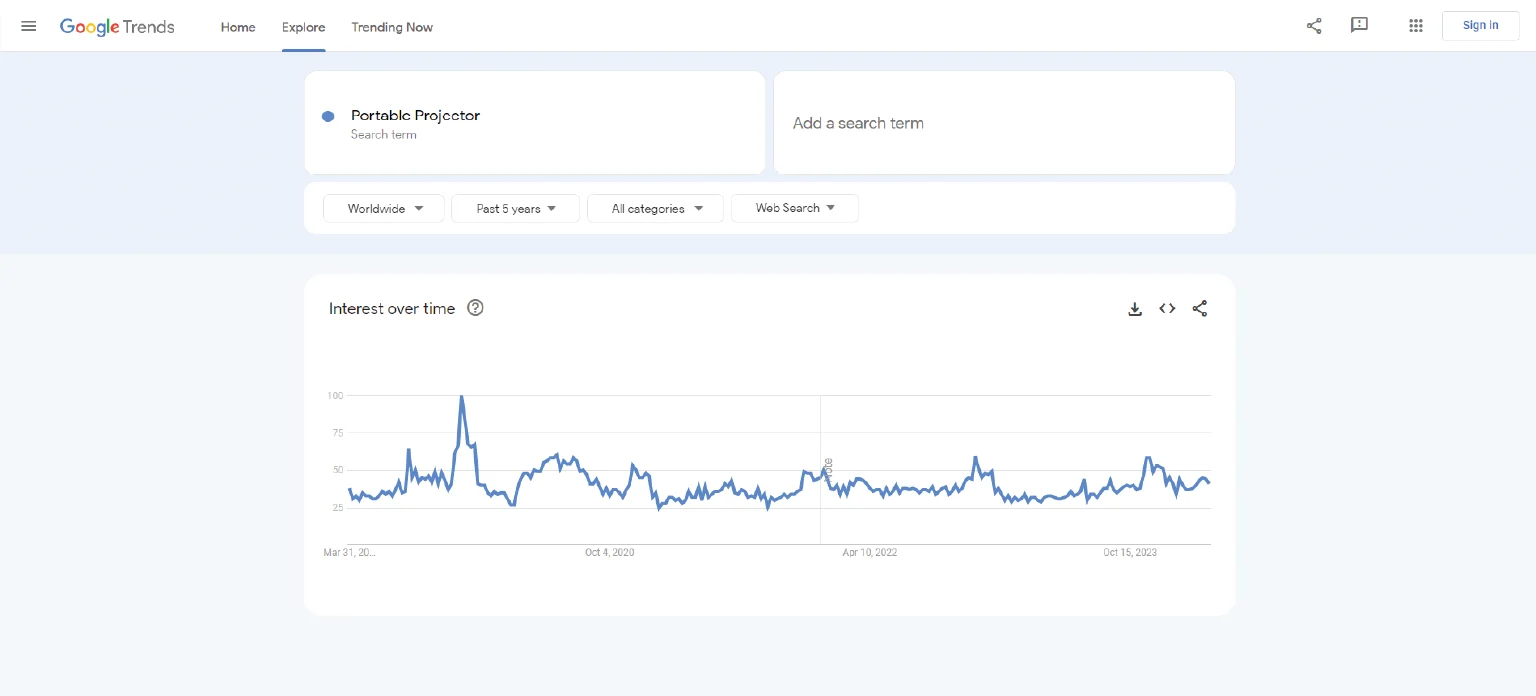The height and width of the screenshot is (696, 1536).
Task: Download the Interest over time data
Action: tap(1135, 309)
